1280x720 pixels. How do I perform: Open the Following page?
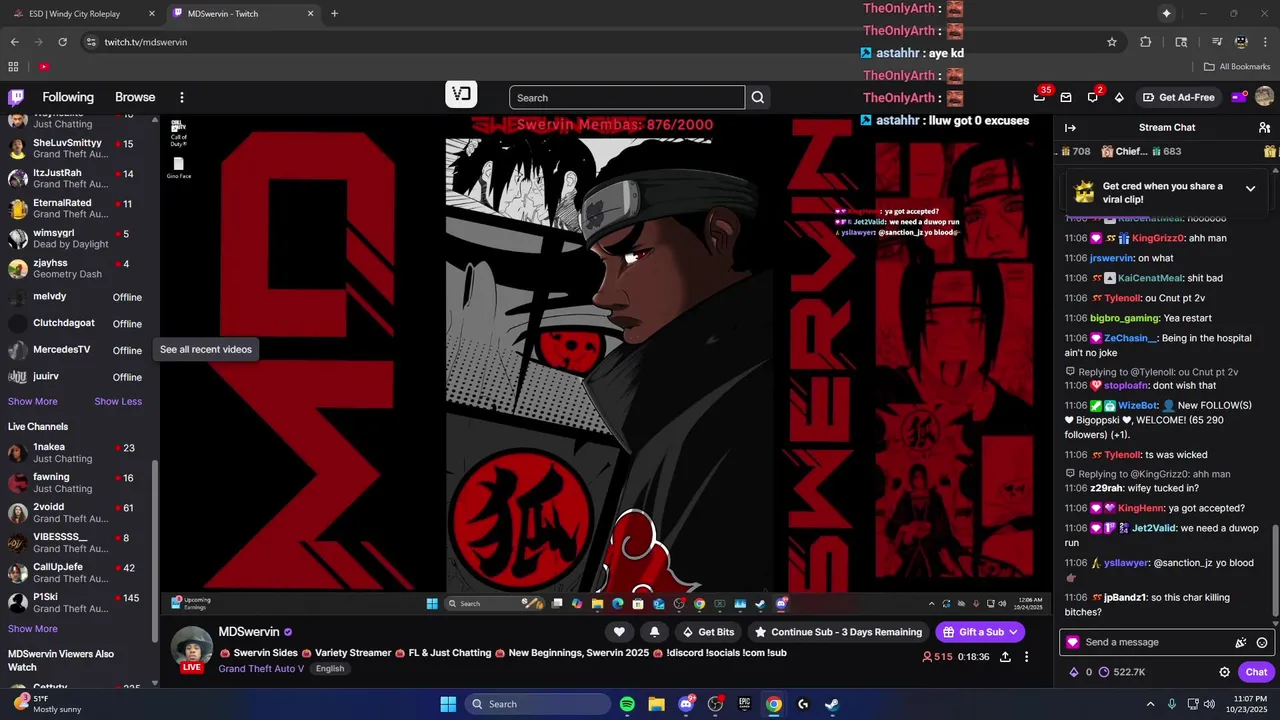pyautogui.click(x=68, y=97)
